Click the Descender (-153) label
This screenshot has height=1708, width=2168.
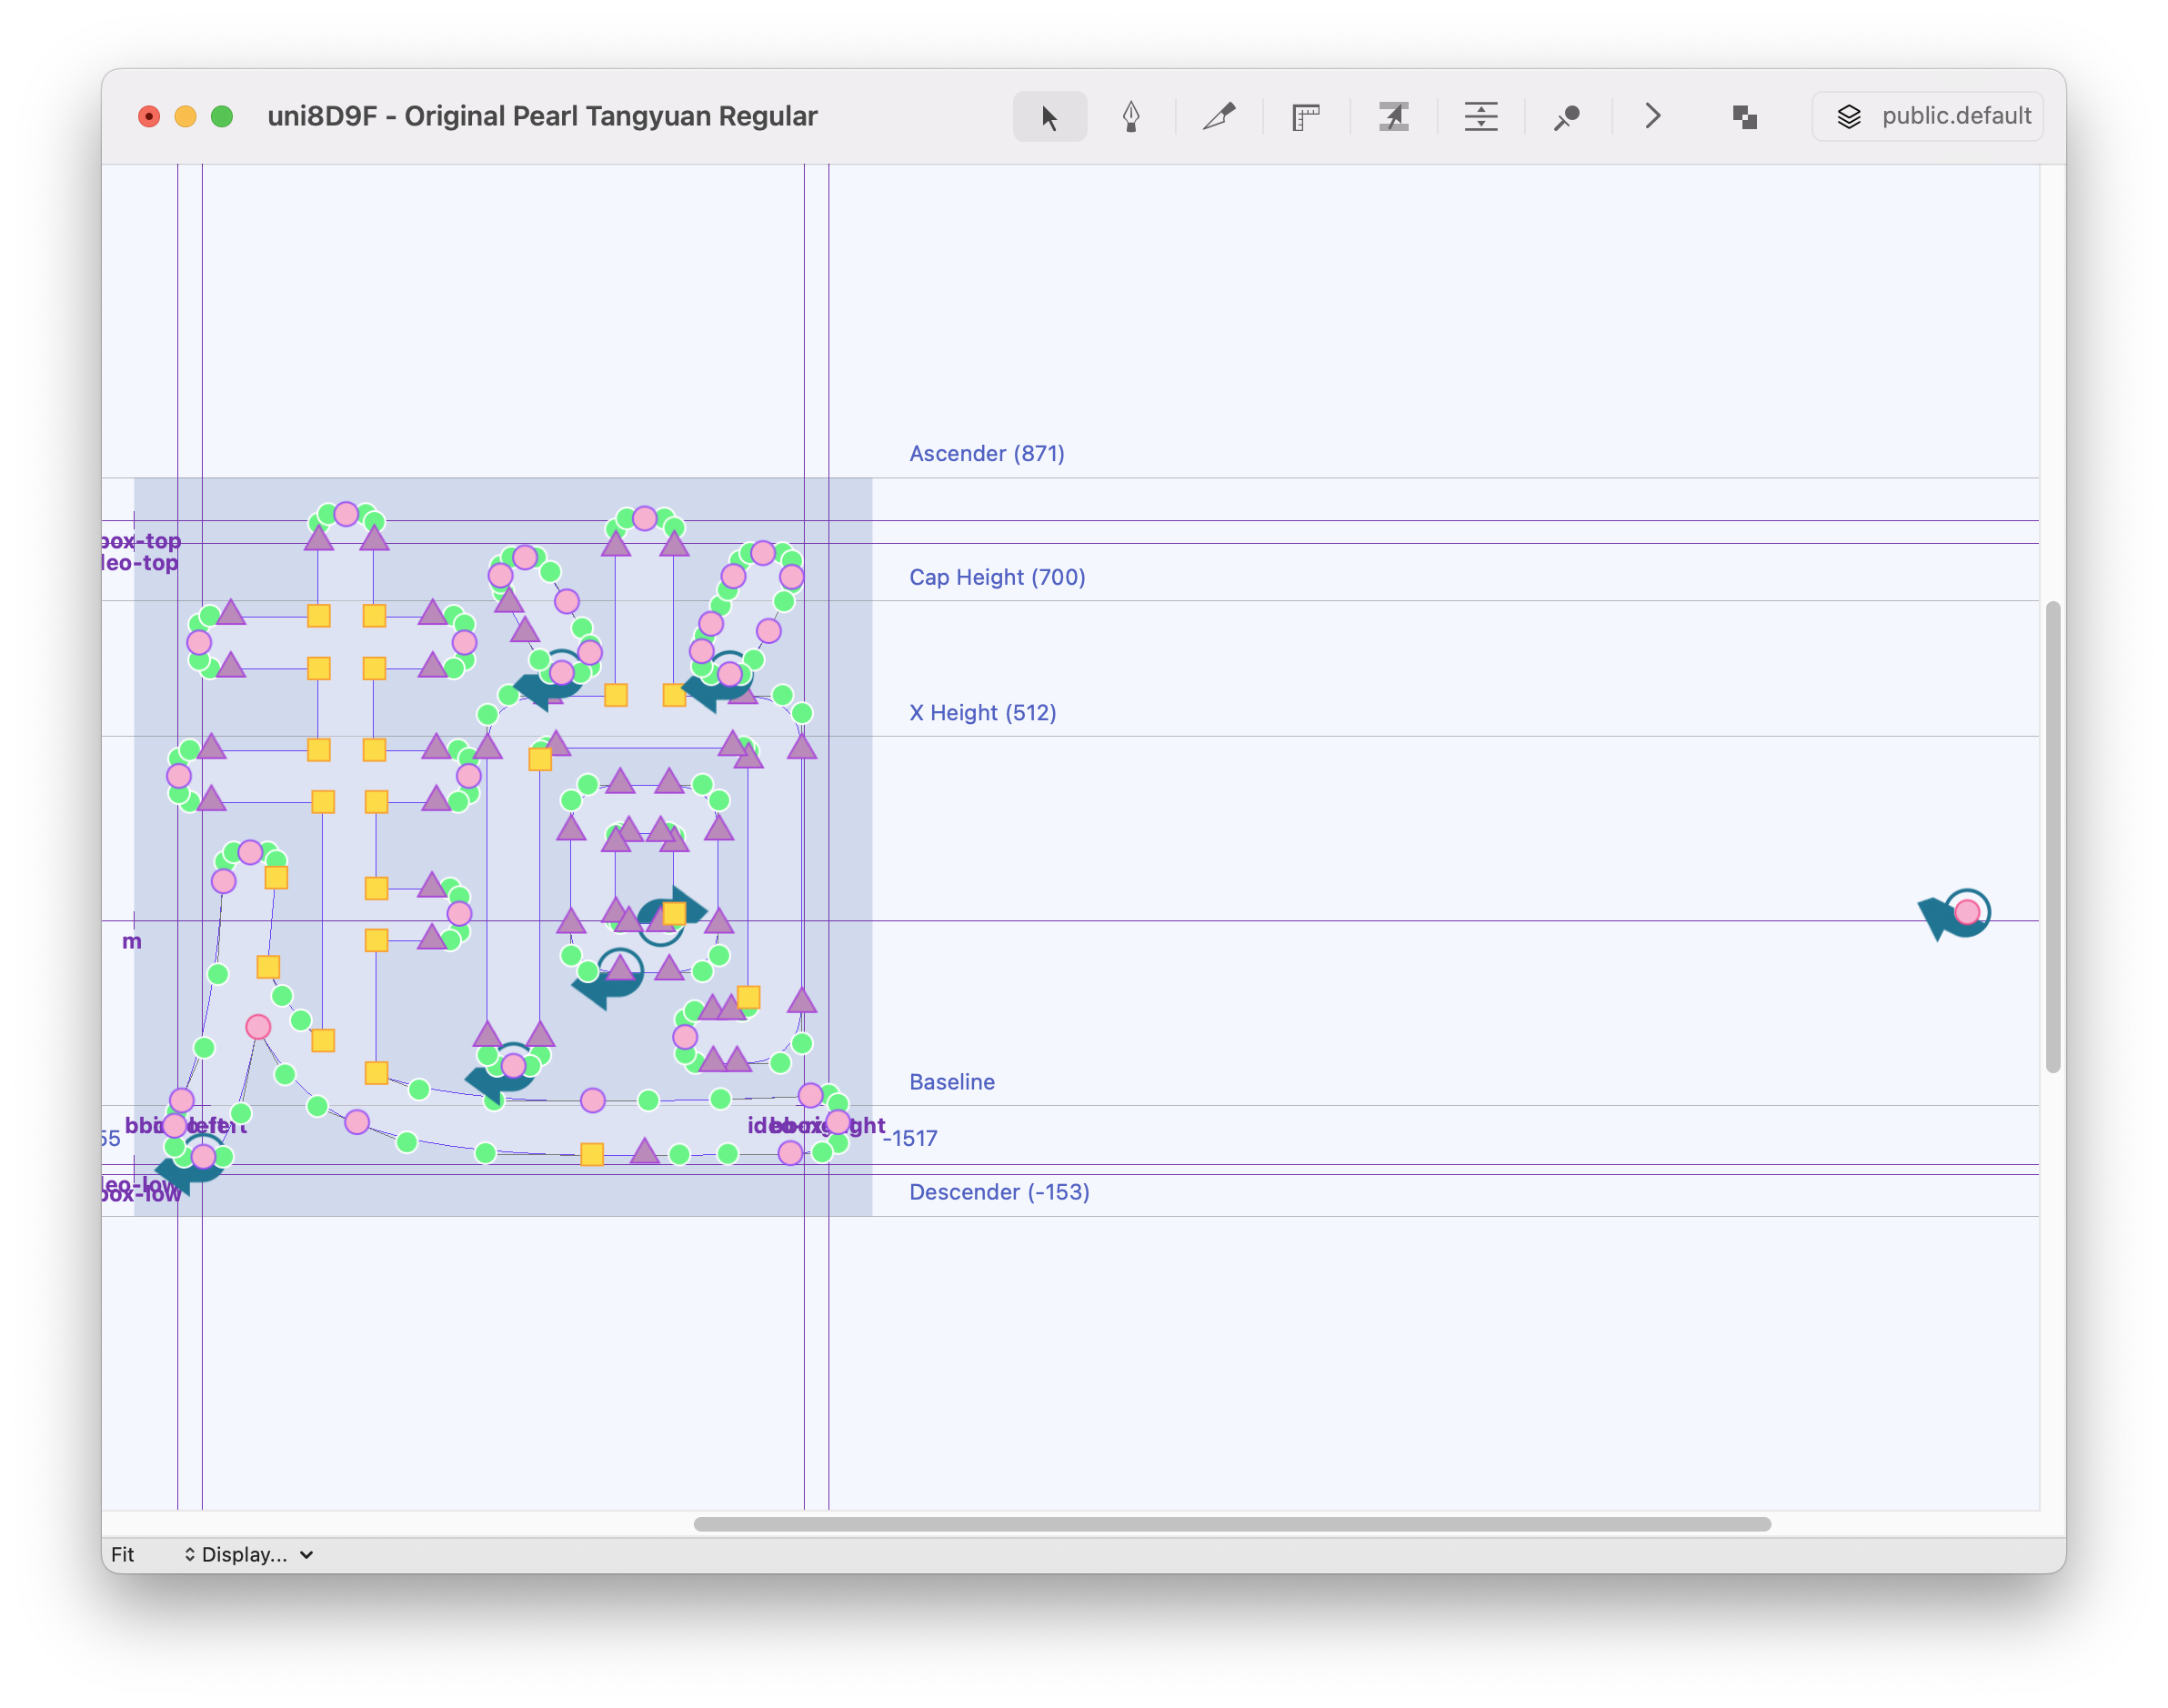click(999, 1192)
